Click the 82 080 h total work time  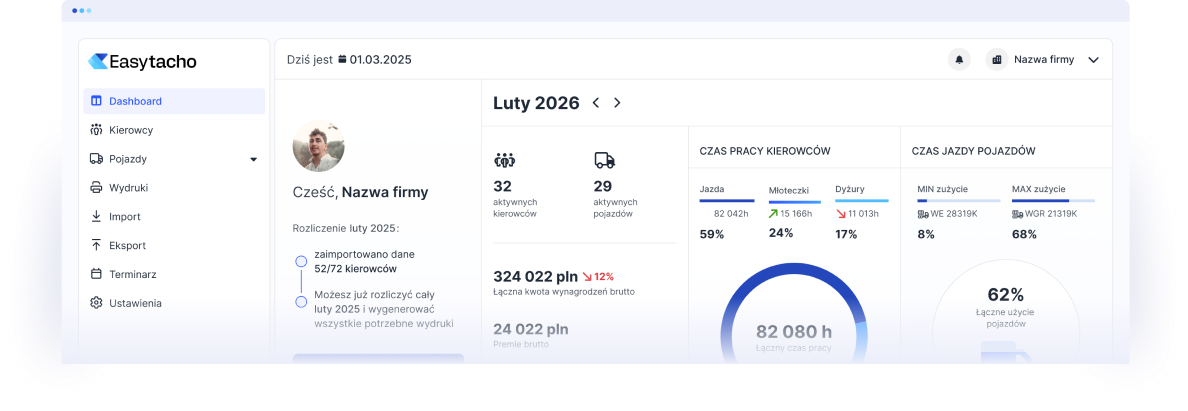(x=793, y=331)
